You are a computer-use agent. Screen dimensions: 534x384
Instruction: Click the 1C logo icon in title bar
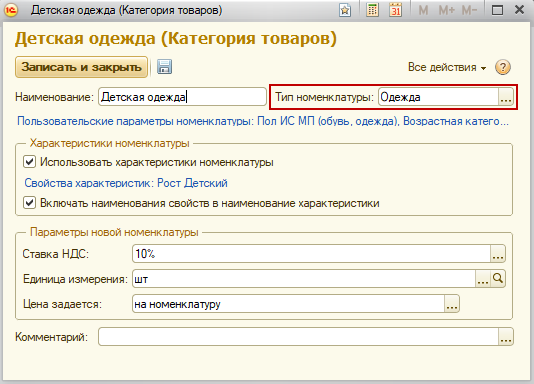[11, 10]
